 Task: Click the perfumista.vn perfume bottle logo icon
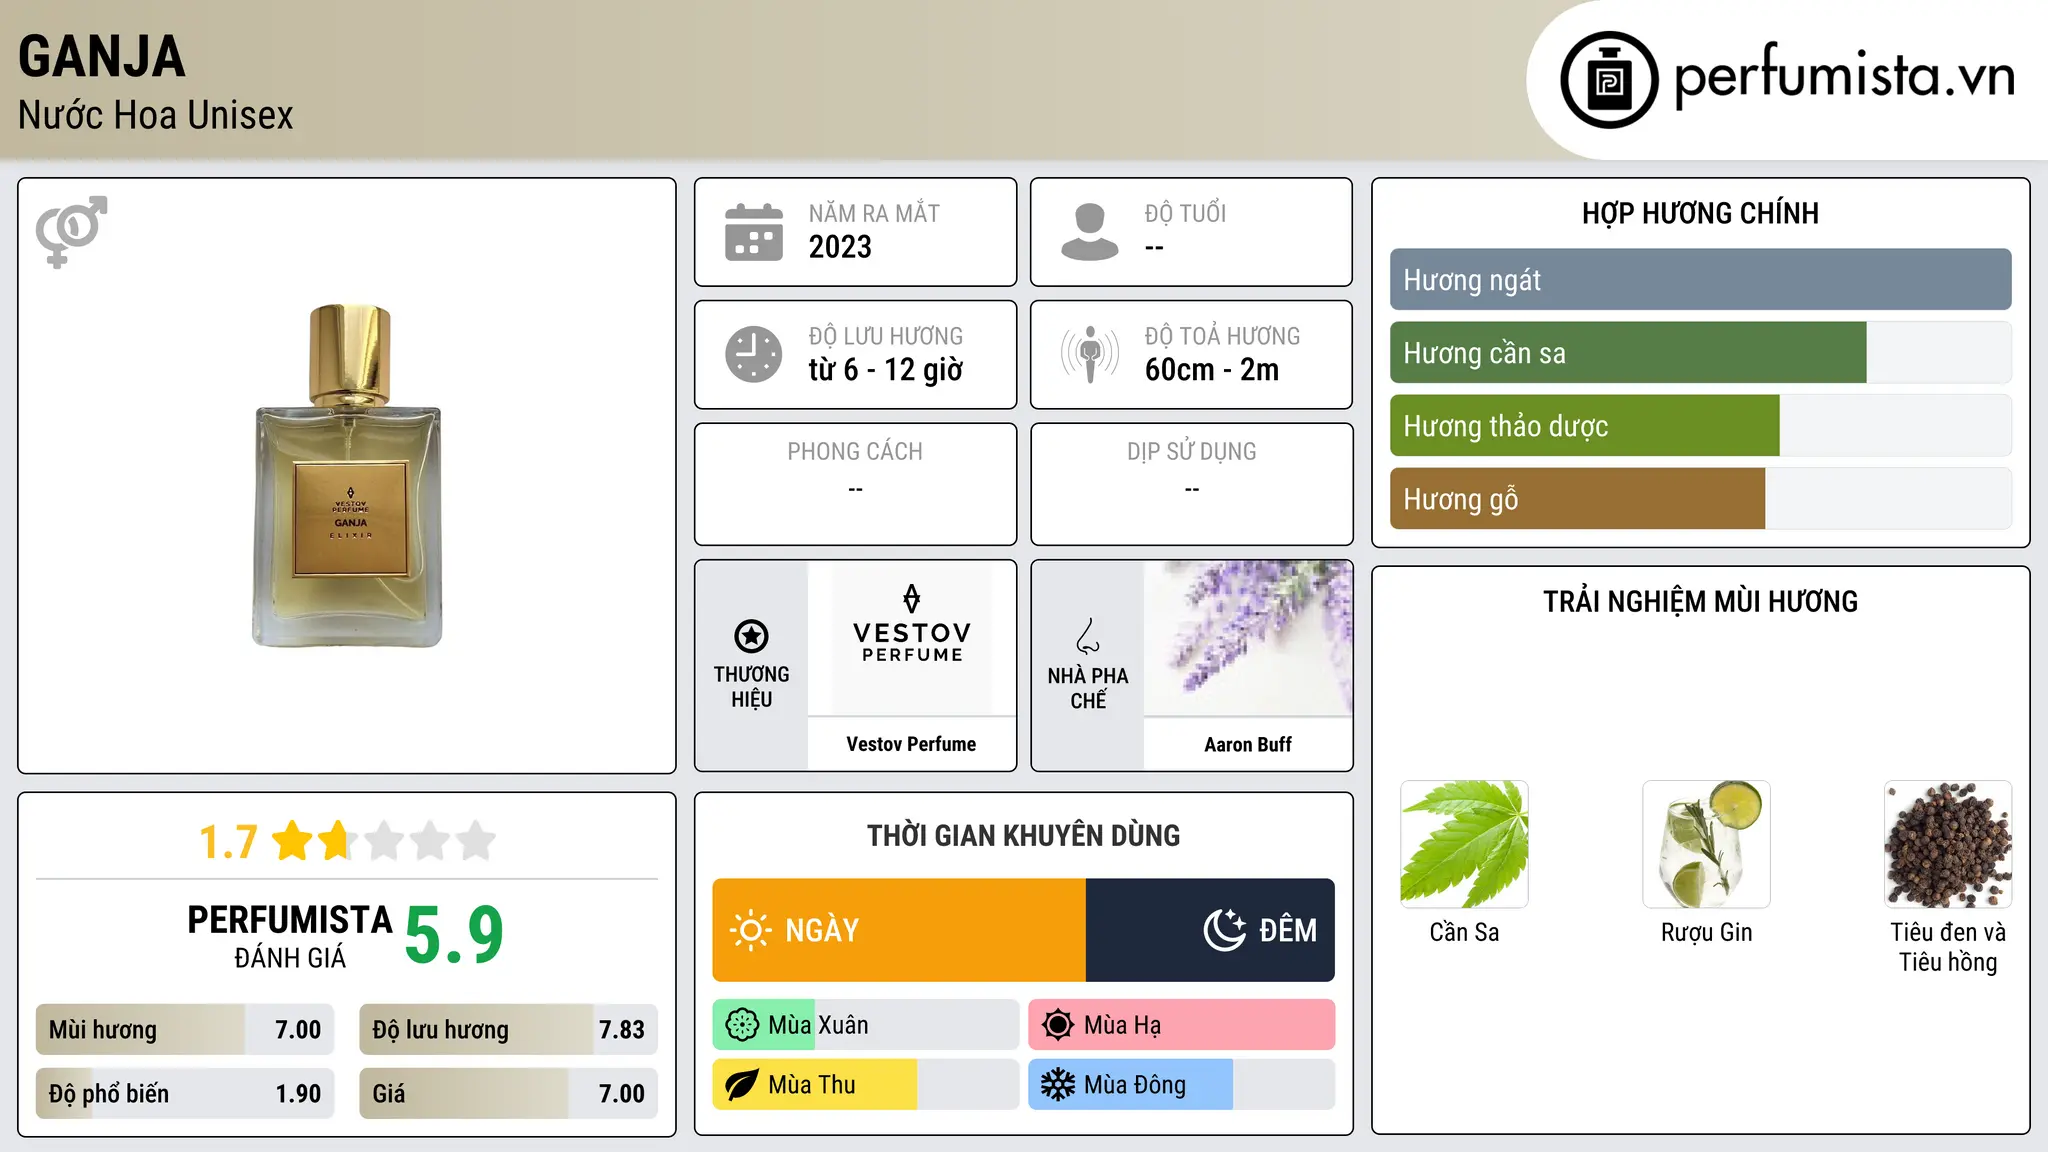(x=1609, y=80)
